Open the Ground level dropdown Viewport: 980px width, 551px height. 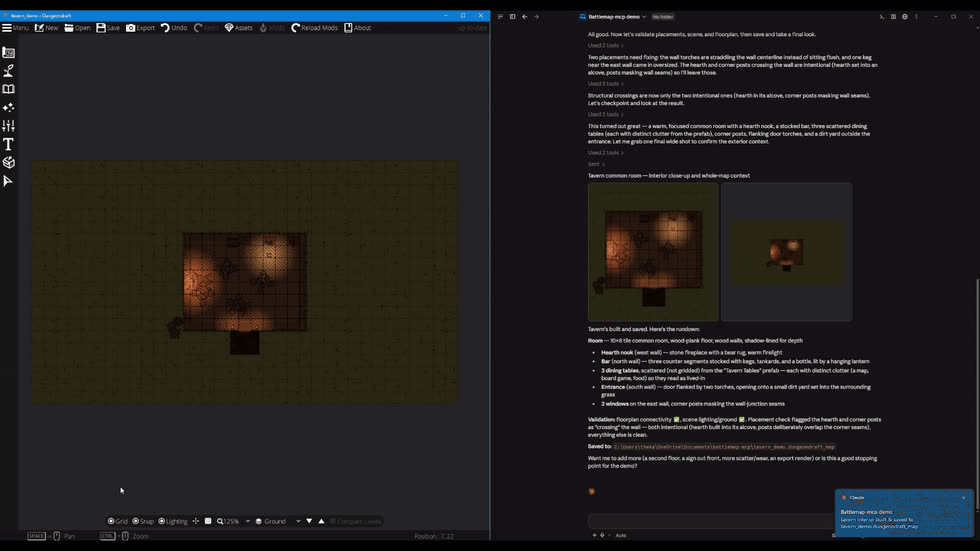(x=278, y=521)
